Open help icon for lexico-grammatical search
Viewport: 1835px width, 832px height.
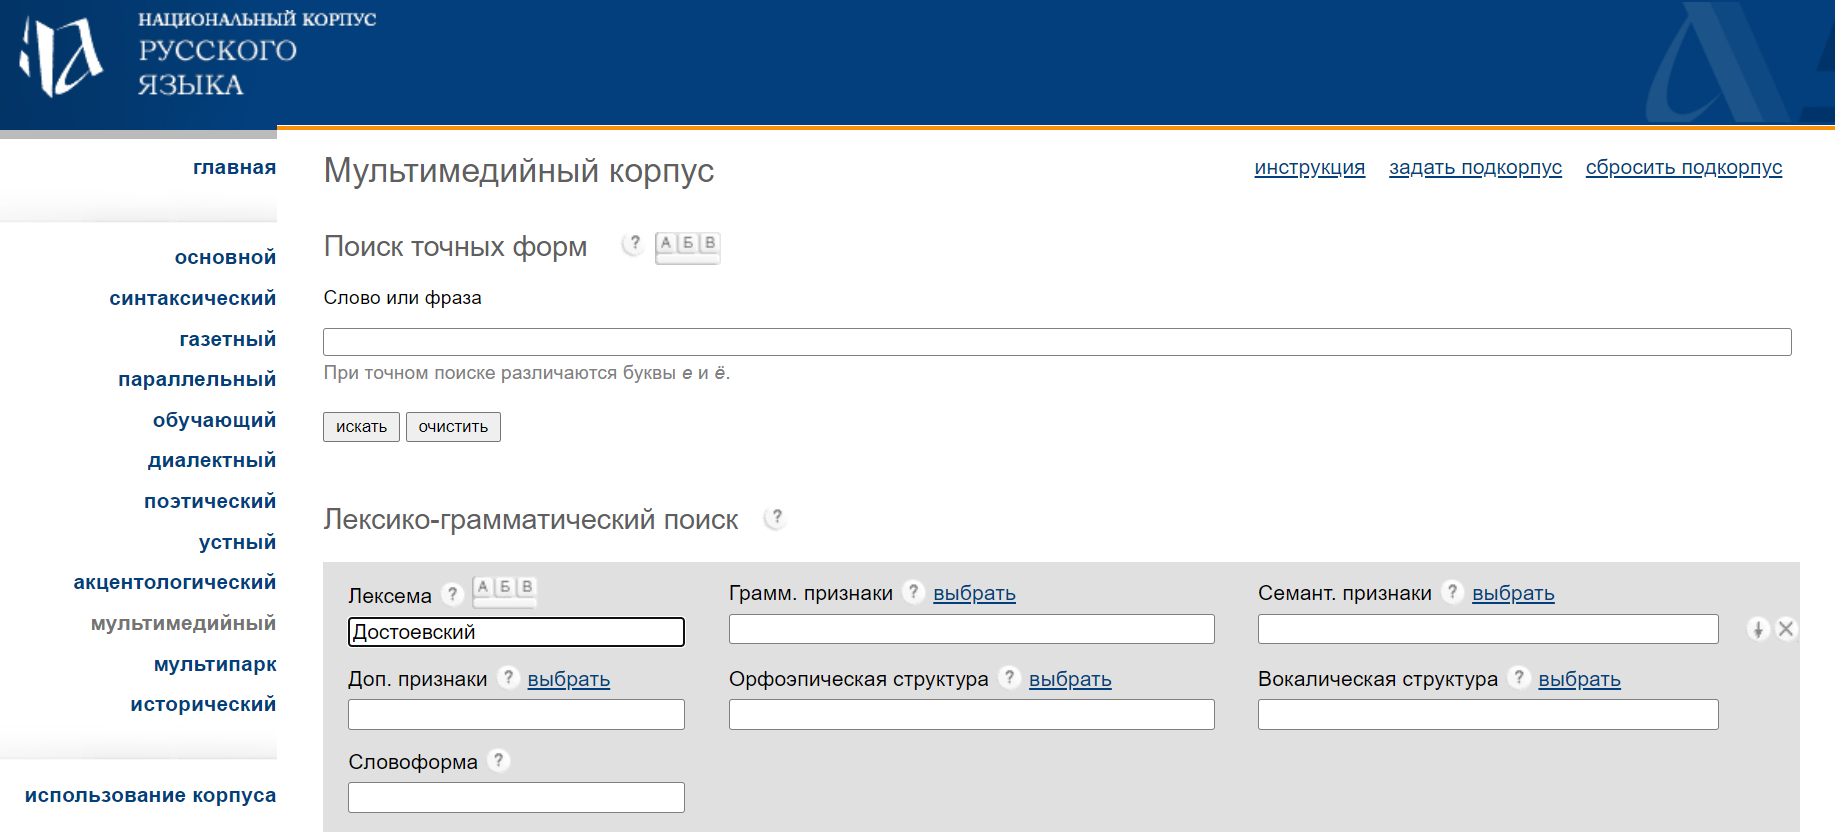(x=775, y=517)
